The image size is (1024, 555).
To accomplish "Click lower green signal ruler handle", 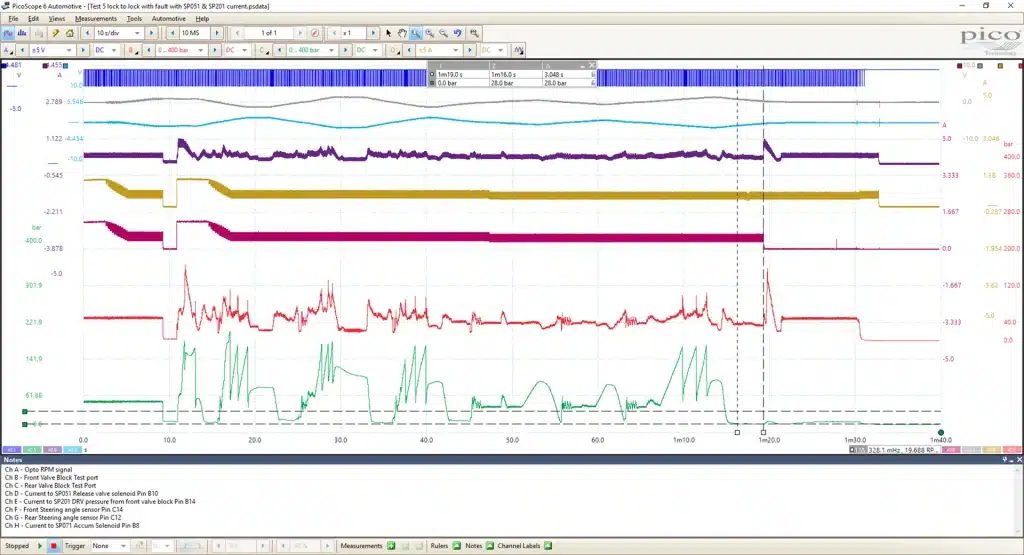I will click(25, 424).
